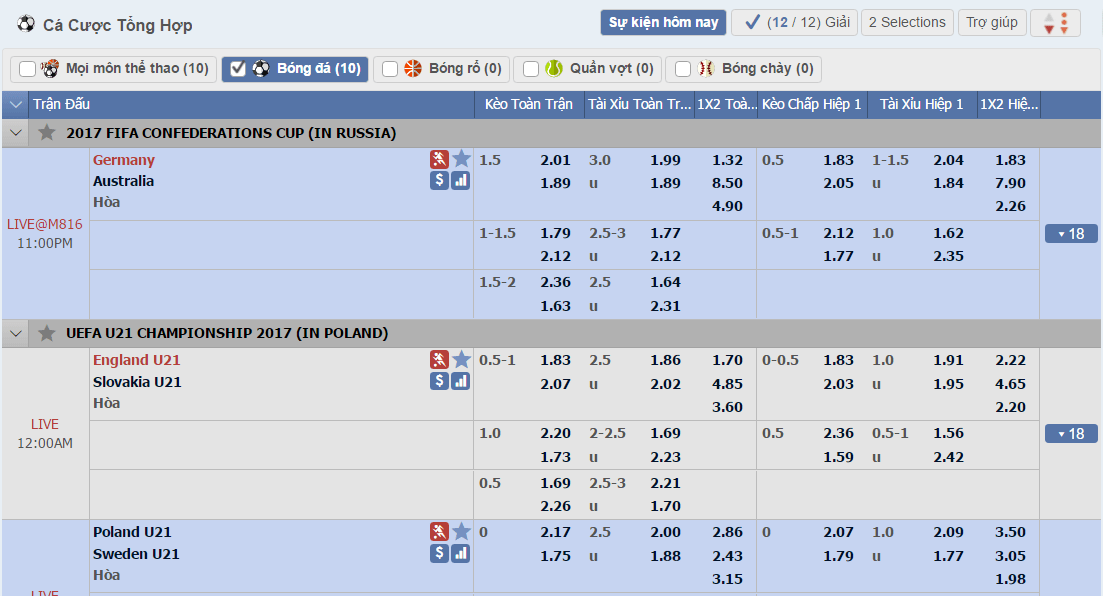Viewport: 1103px width, 596px height.
Task: Bet Sweden U21 first-half 1X2 at 3.05
Action: pos(1010,556)
